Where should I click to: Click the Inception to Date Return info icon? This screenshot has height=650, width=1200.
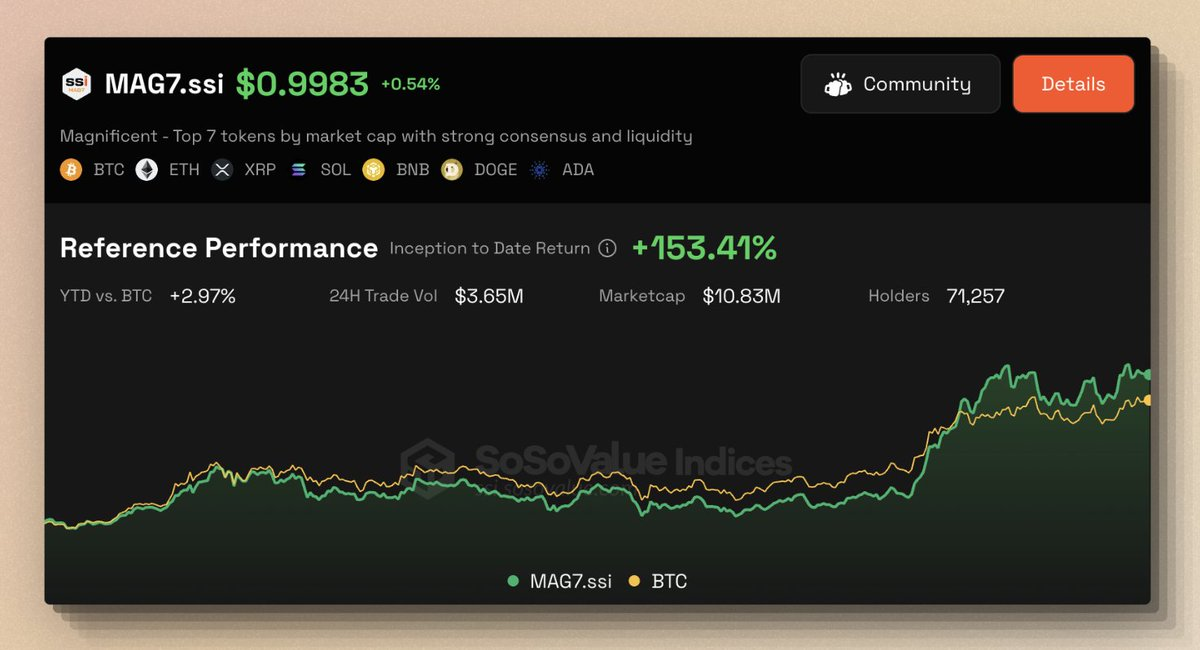[x=607, y=249]
